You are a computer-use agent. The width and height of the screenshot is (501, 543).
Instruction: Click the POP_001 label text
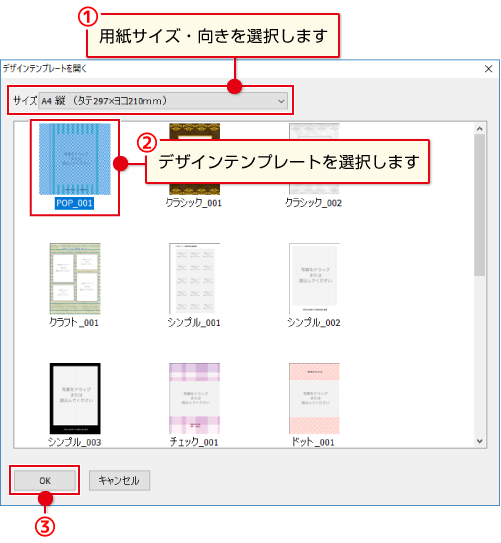[x=74, y=203]
